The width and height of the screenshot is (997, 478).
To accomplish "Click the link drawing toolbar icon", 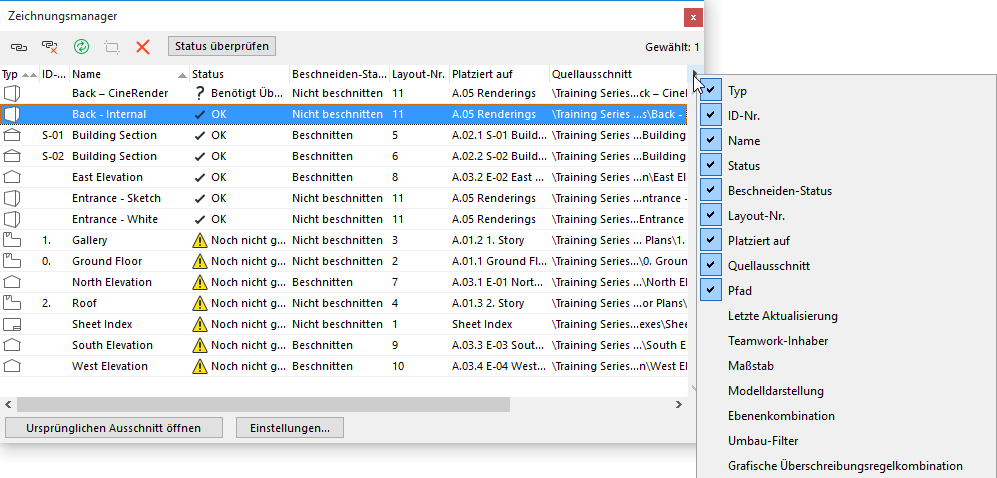I will point(20,46).
